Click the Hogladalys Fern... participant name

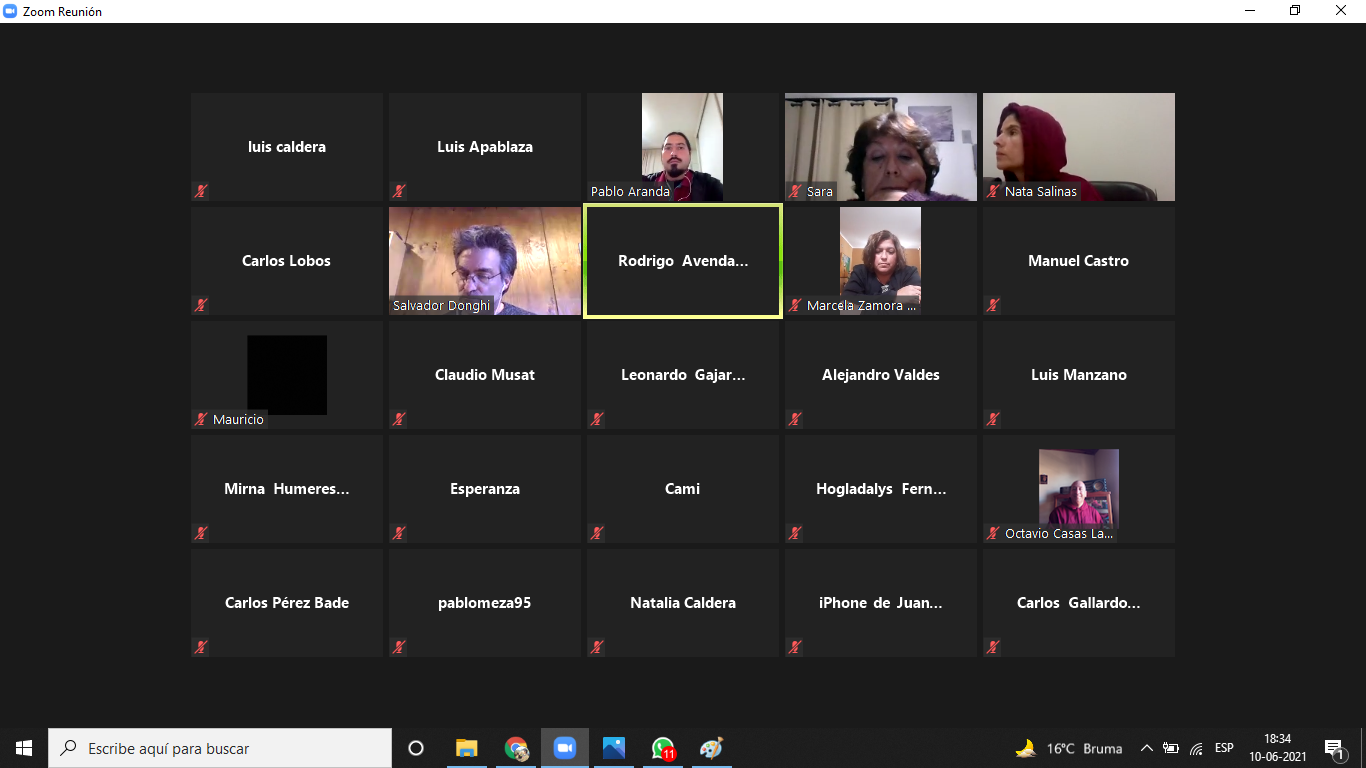coord(881,489)
